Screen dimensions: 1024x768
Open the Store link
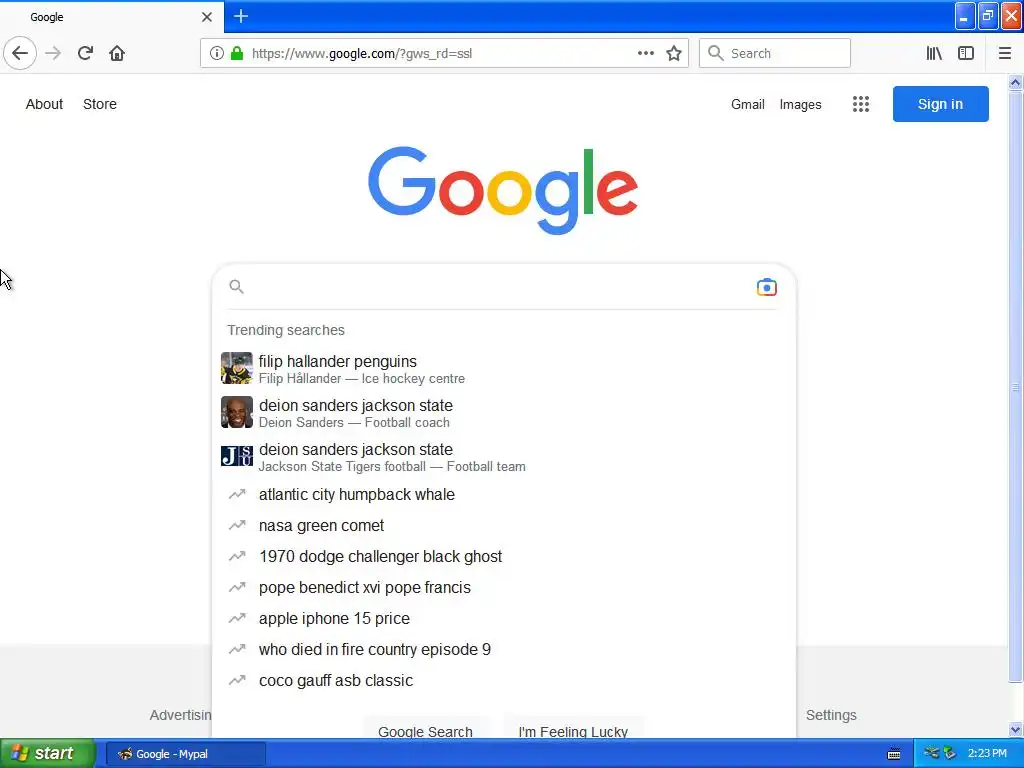(x=100, y=104)
